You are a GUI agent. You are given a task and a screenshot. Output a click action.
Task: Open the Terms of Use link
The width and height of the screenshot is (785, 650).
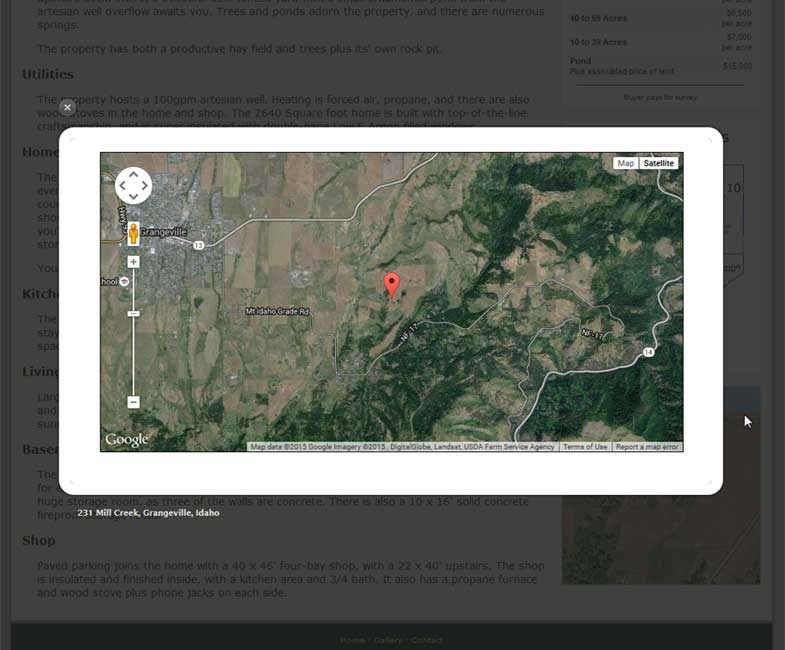(x=585, y=447)
